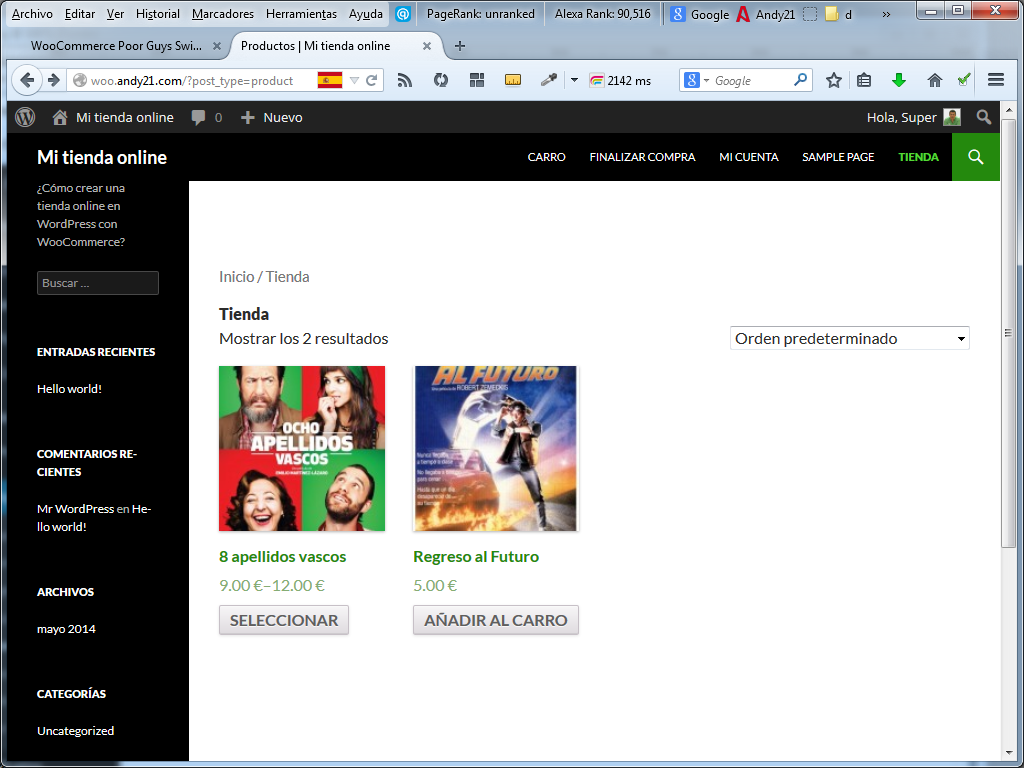Reload page using the refresh icon

pyautogui.click(x=372, y=80)
